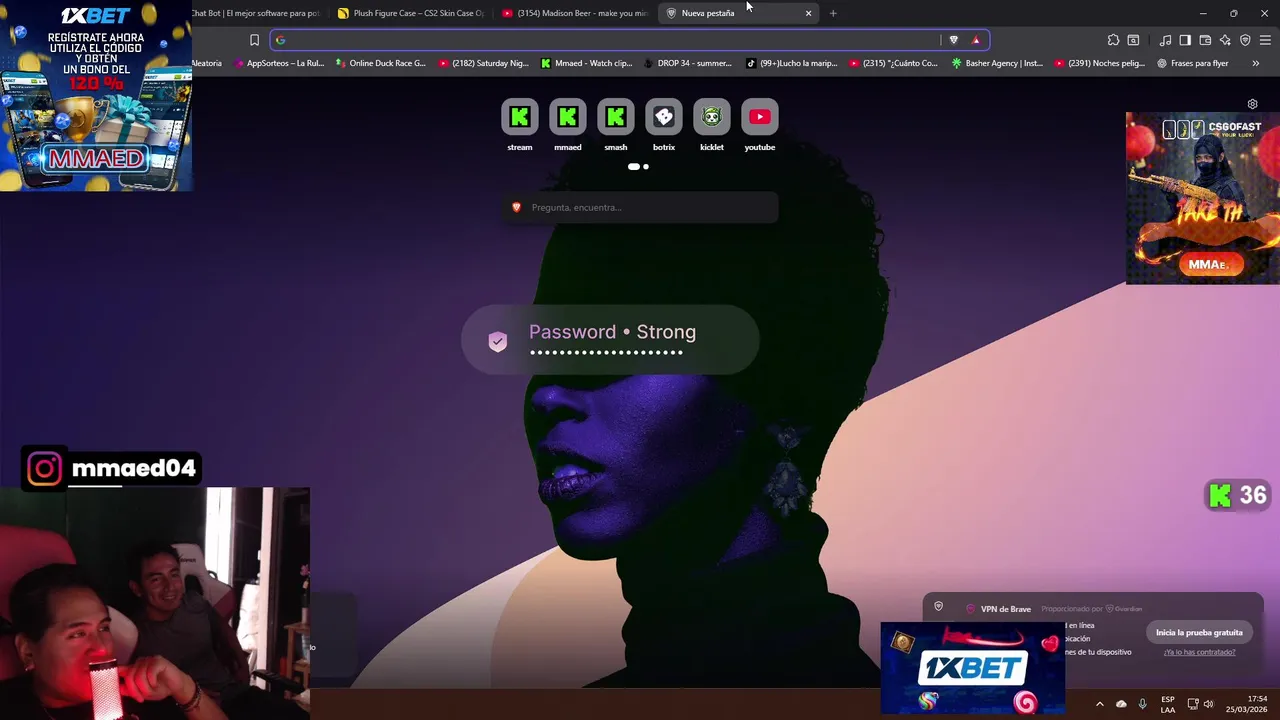1280x720 pixels.
Task: Toggle the sidebar panel icon
Action: (1185, 40)
